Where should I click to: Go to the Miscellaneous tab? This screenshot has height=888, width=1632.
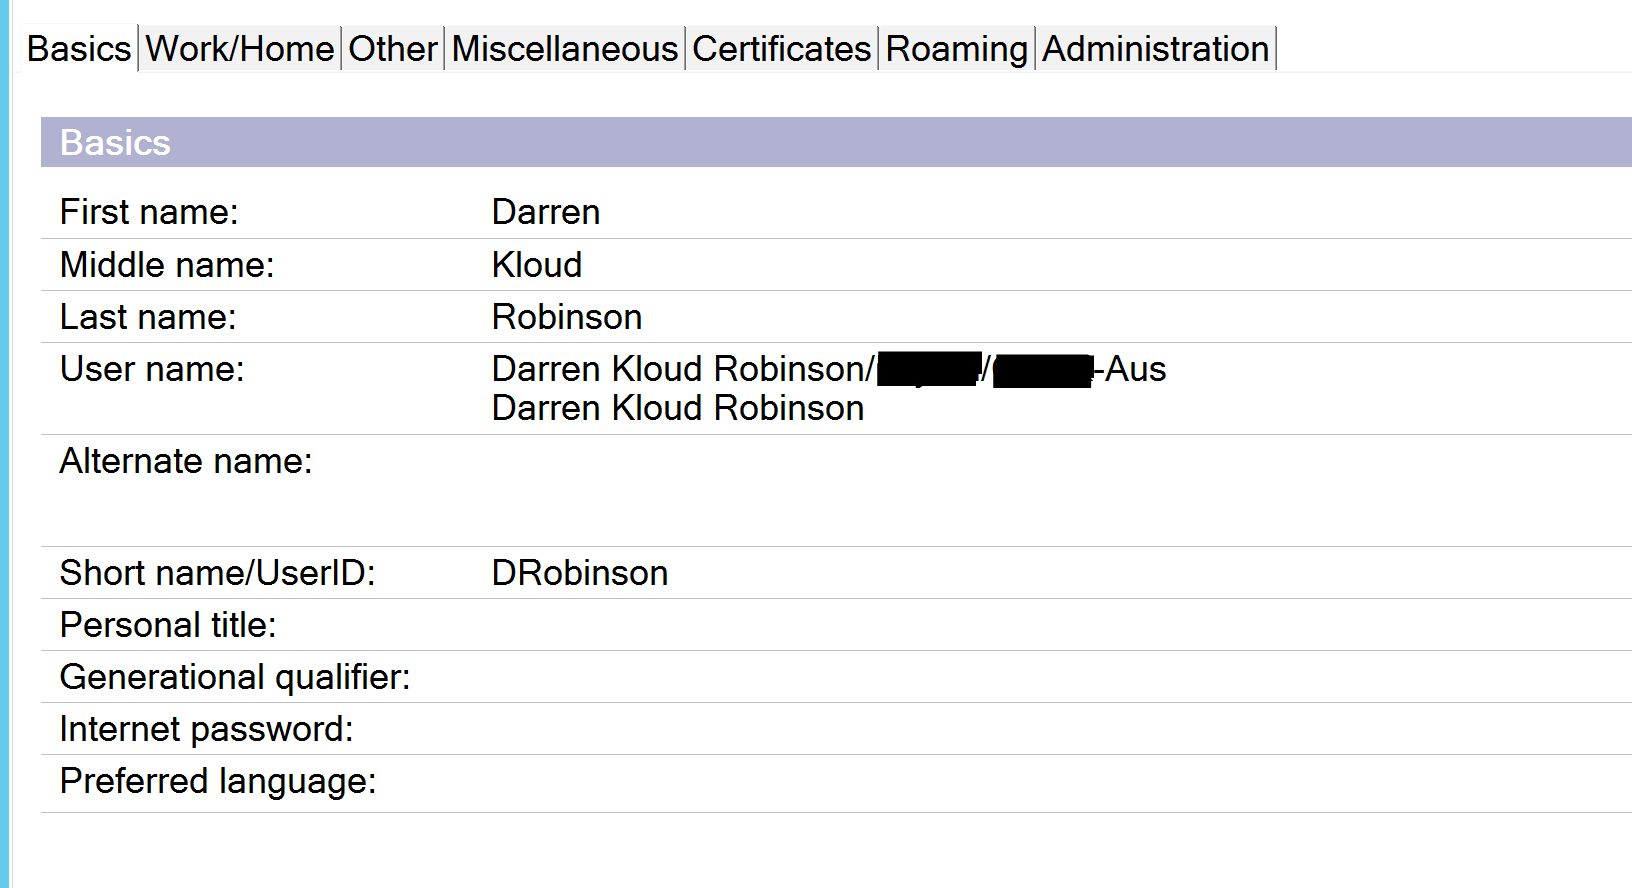[x=564, y=49]
